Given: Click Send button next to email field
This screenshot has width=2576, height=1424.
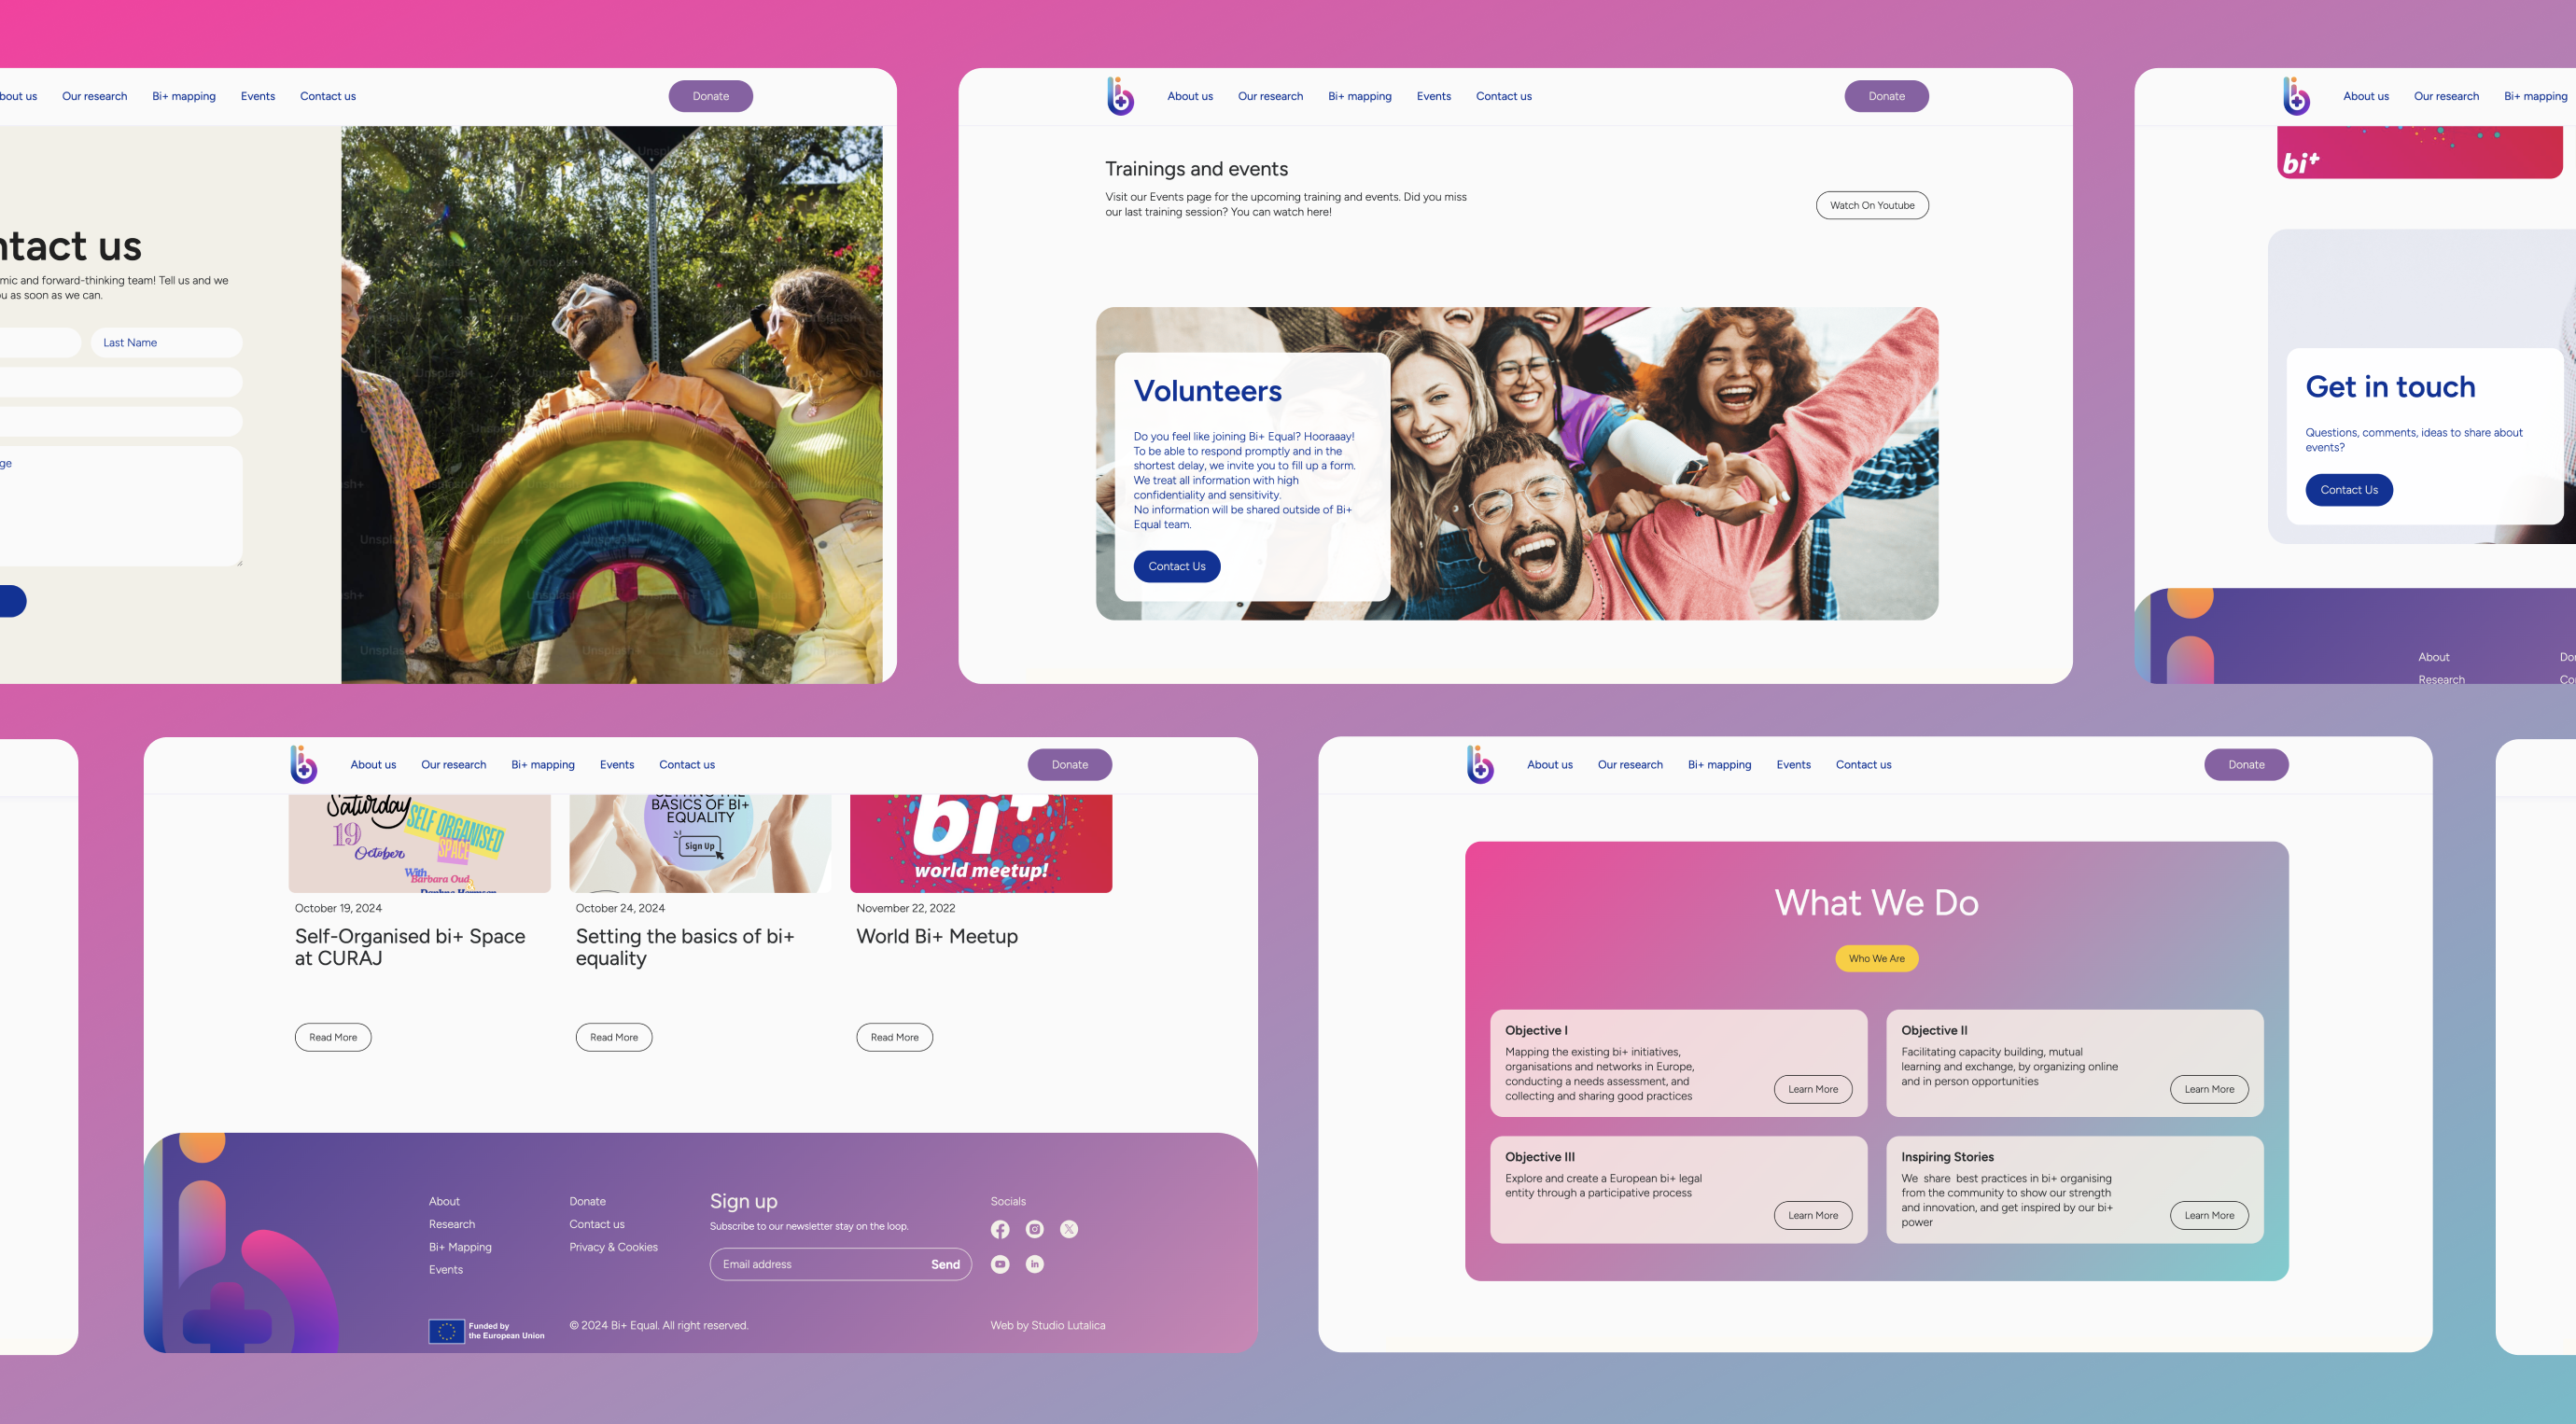Looking at the screenshot, I should (944, 1264).
